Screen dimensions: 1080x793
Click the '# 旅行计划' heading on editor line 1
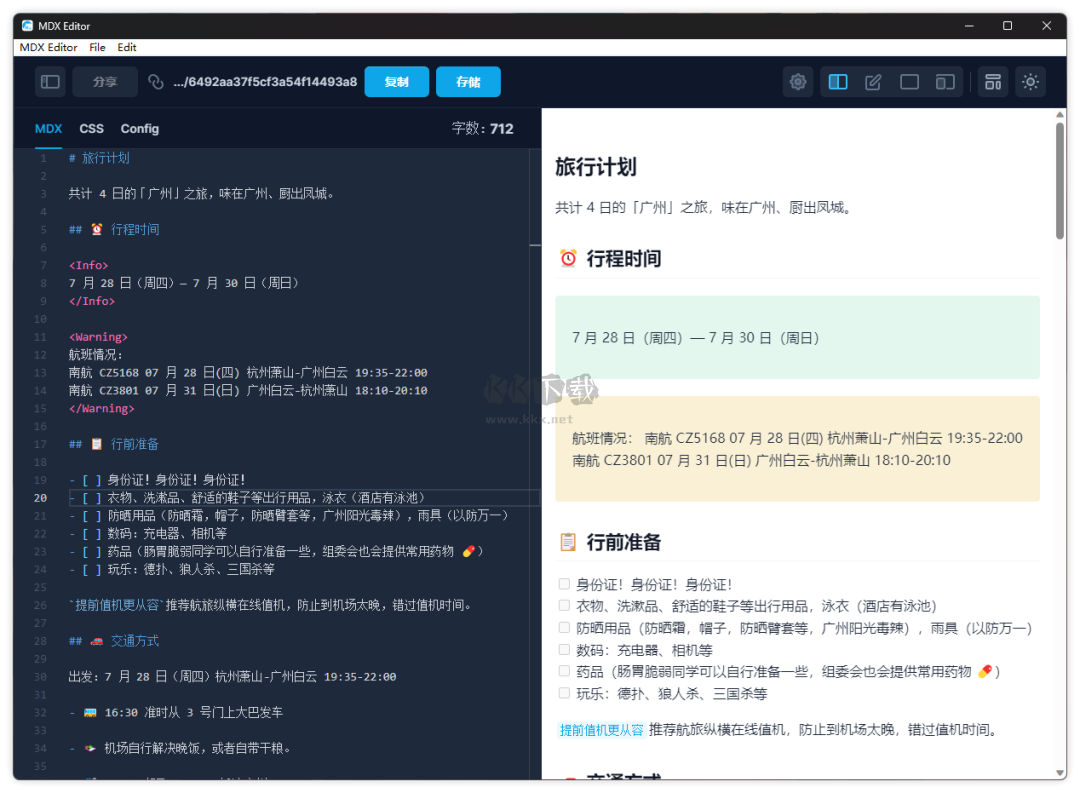pos(98,158)
